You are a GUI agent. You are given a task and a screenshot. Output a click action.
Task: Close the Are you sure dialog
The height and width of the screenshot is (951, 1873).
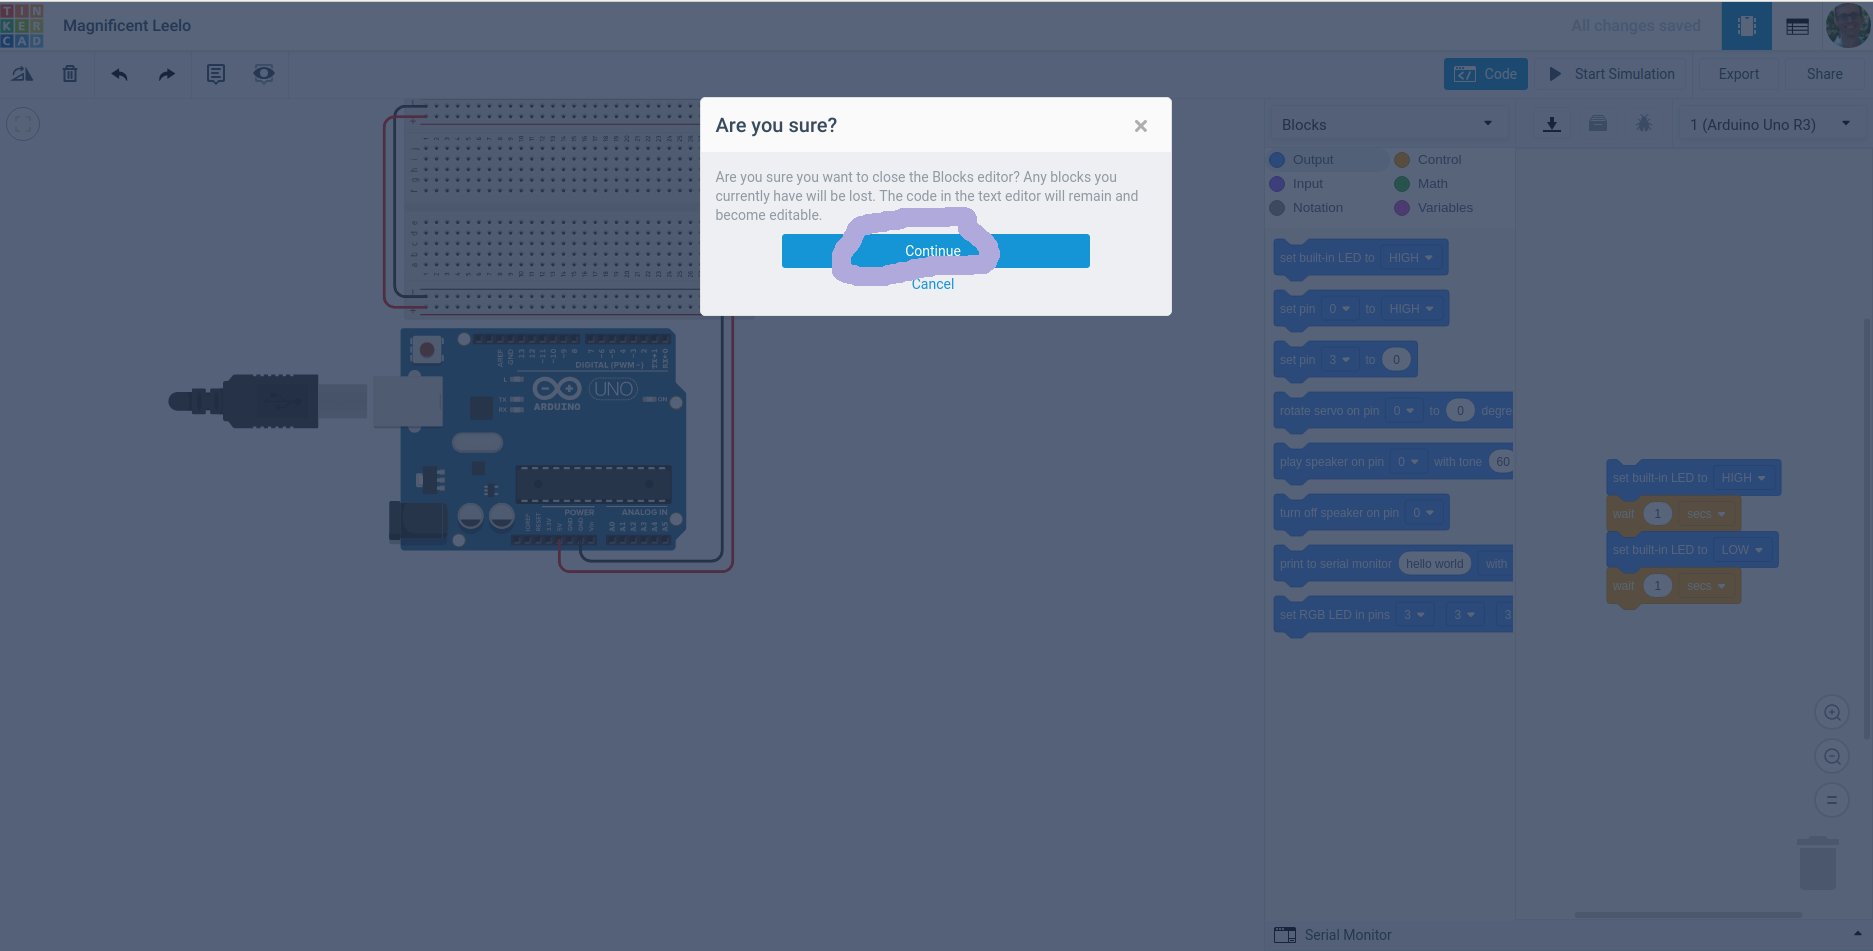click(1140, 126)
